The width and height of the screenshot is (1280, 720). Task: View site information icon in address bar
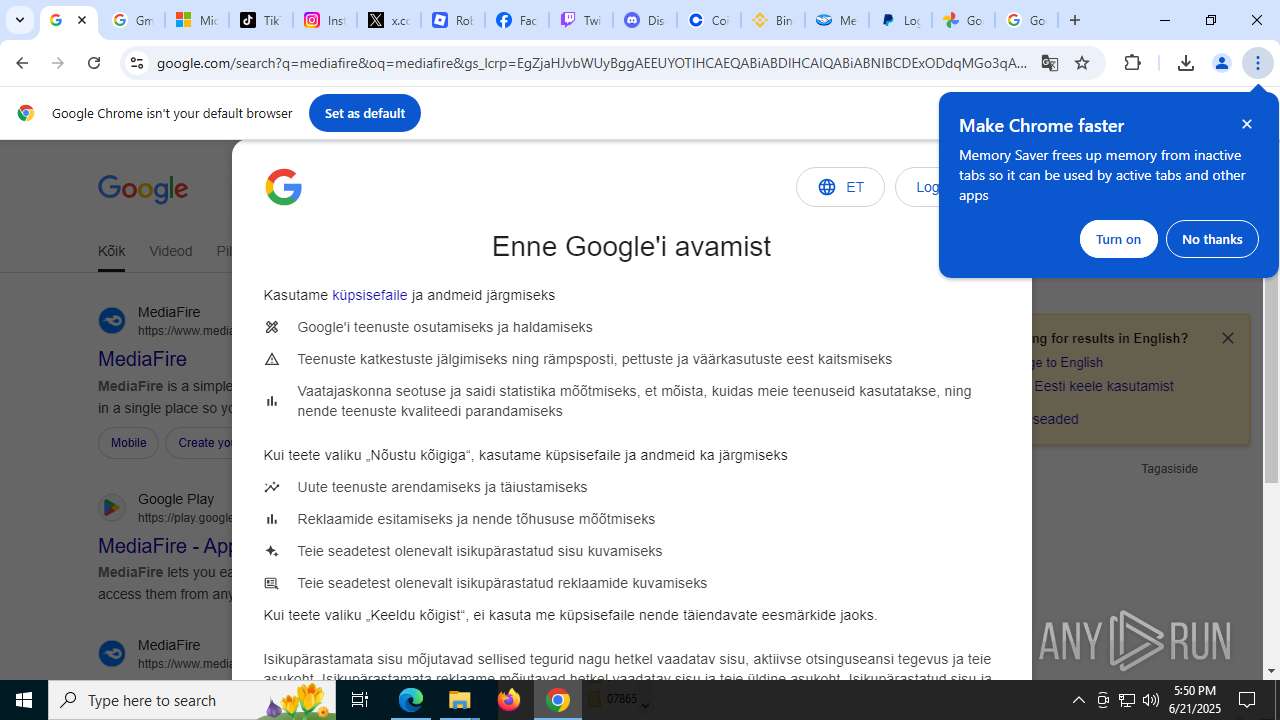(137, 63)
